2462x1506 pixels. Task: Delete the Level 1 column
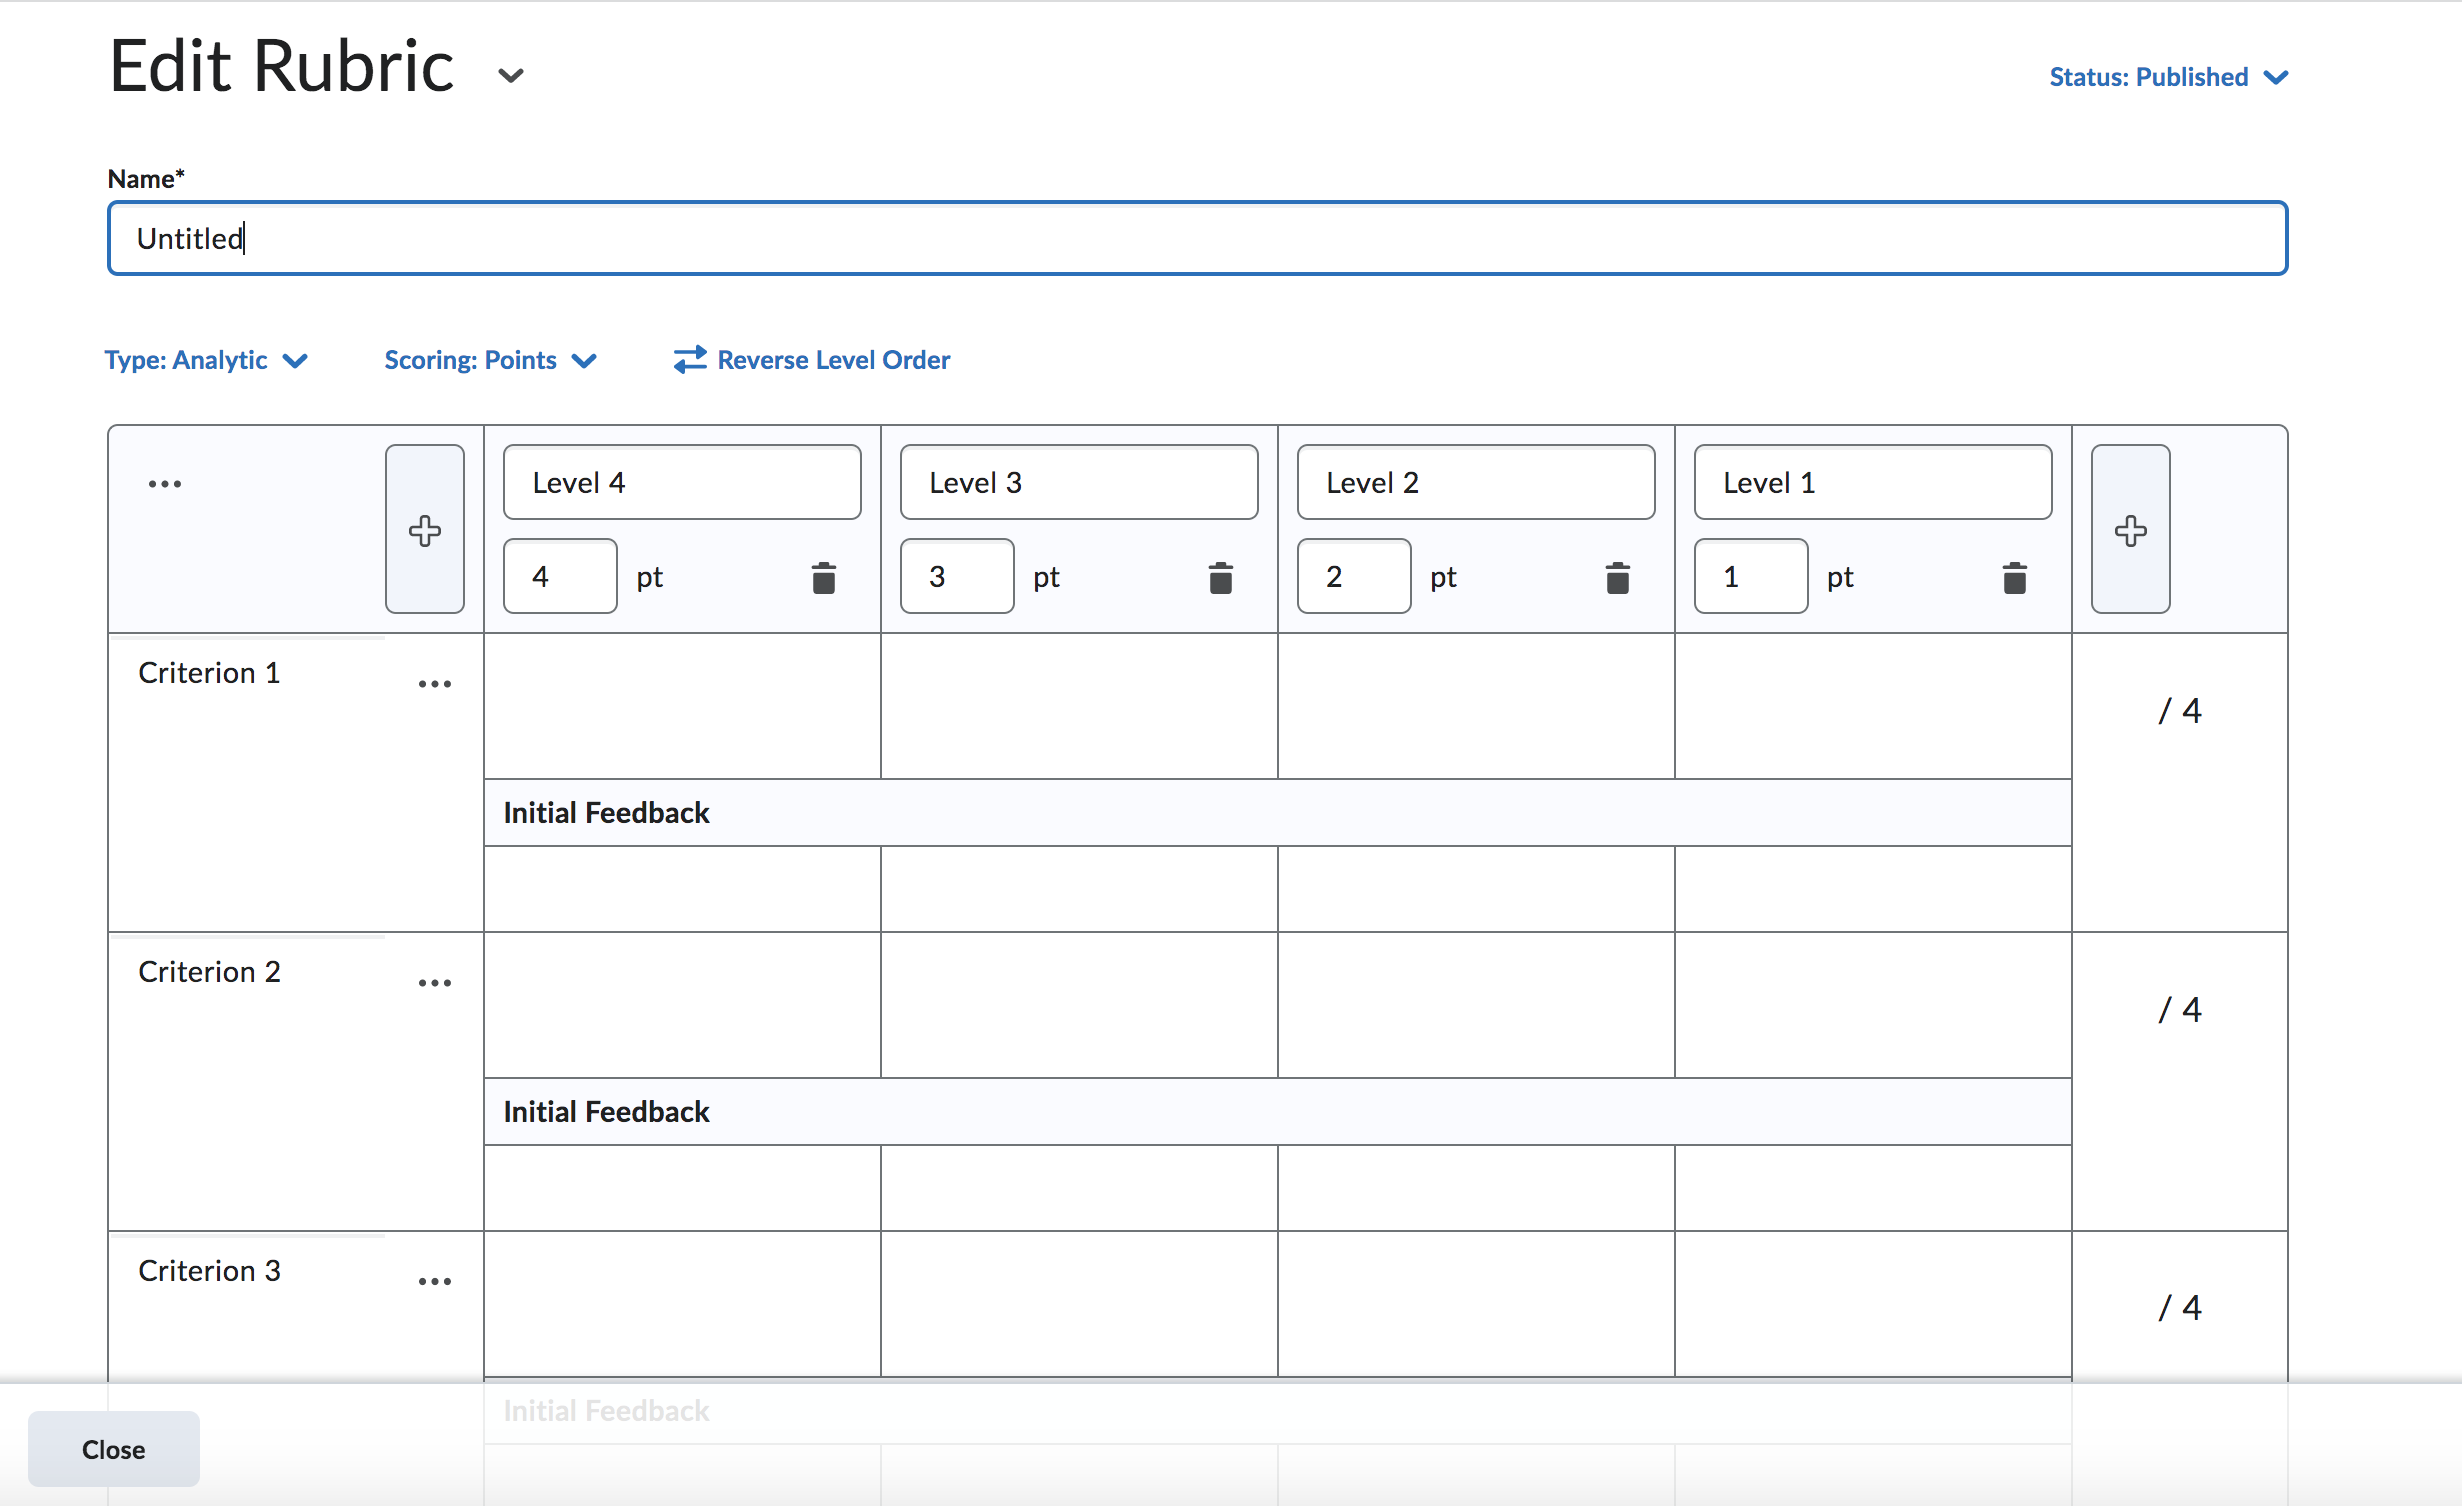[2014, 578]
